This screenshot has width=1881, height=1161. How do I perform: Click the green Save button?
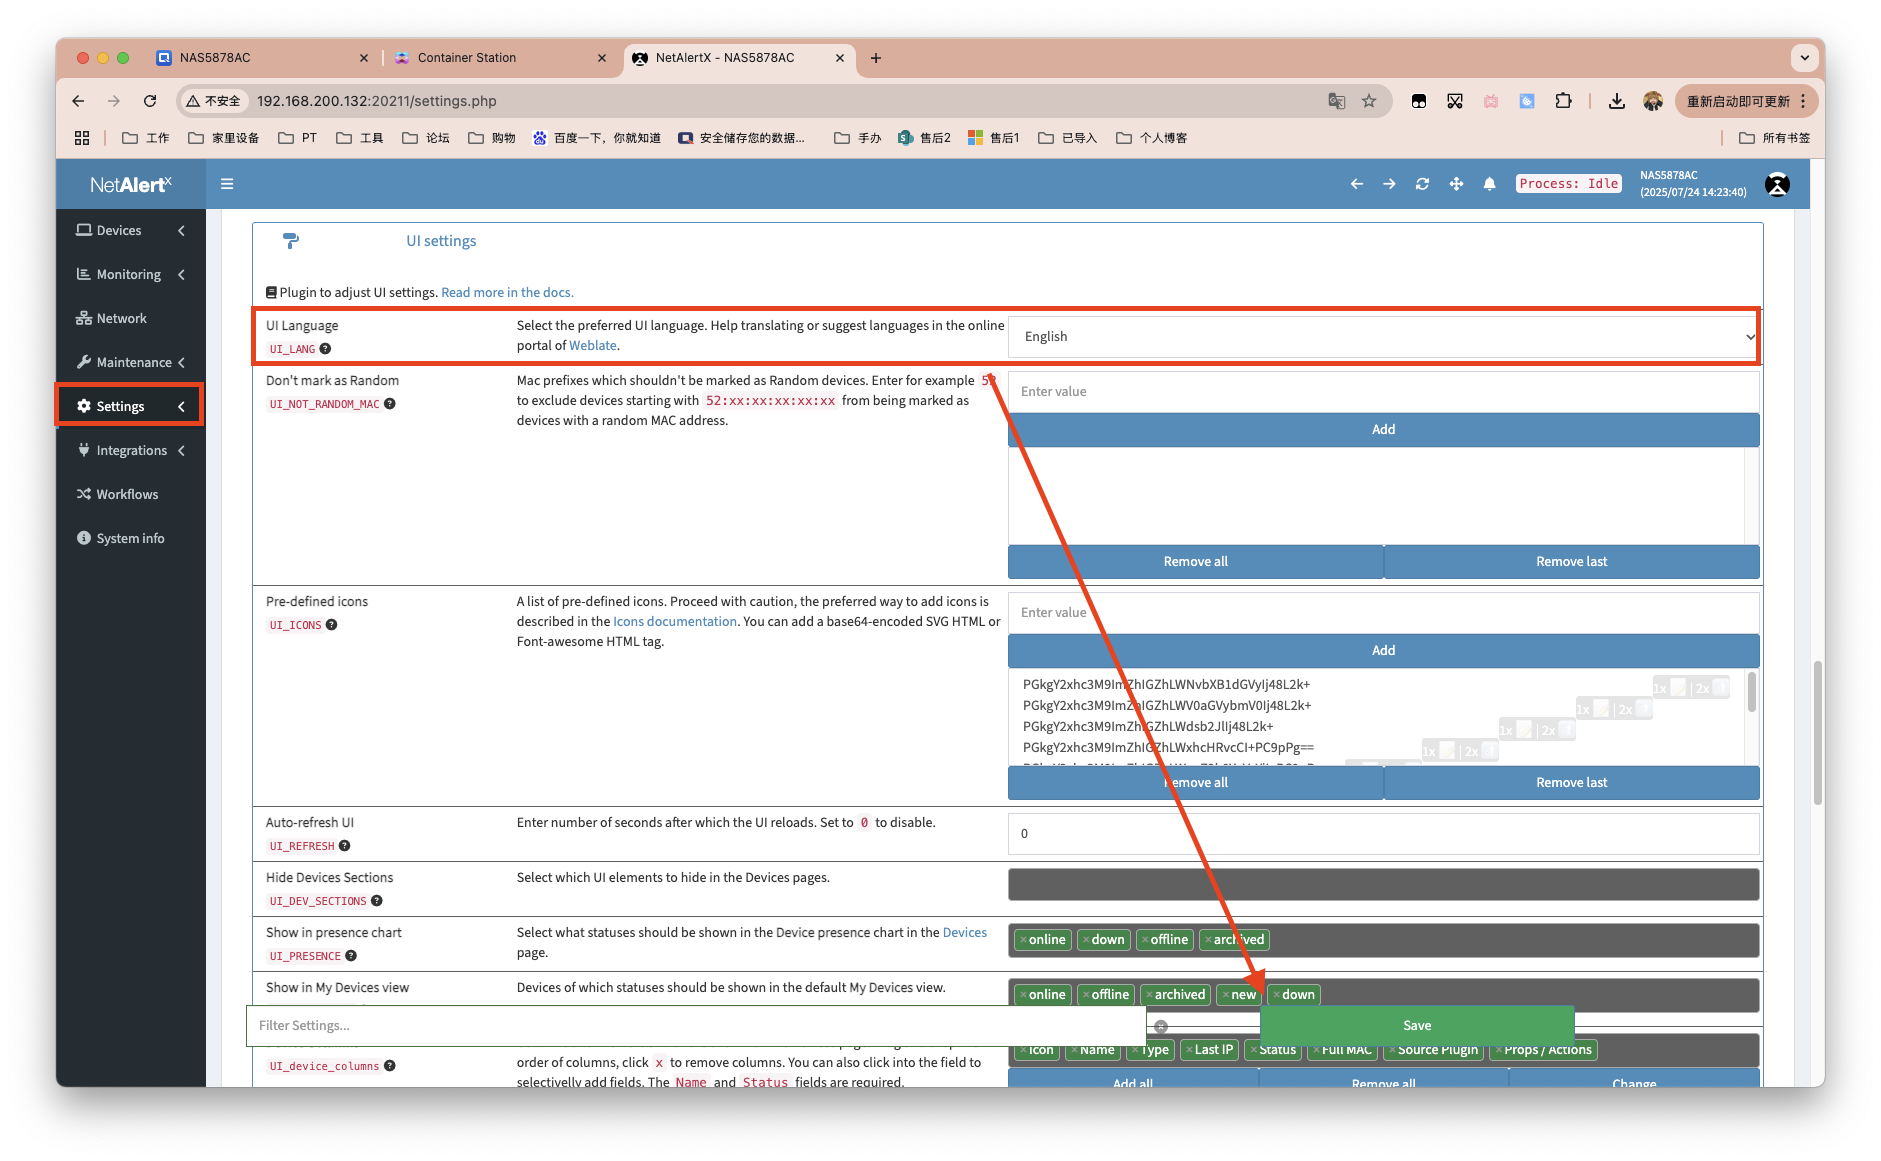(1416, 1025)
